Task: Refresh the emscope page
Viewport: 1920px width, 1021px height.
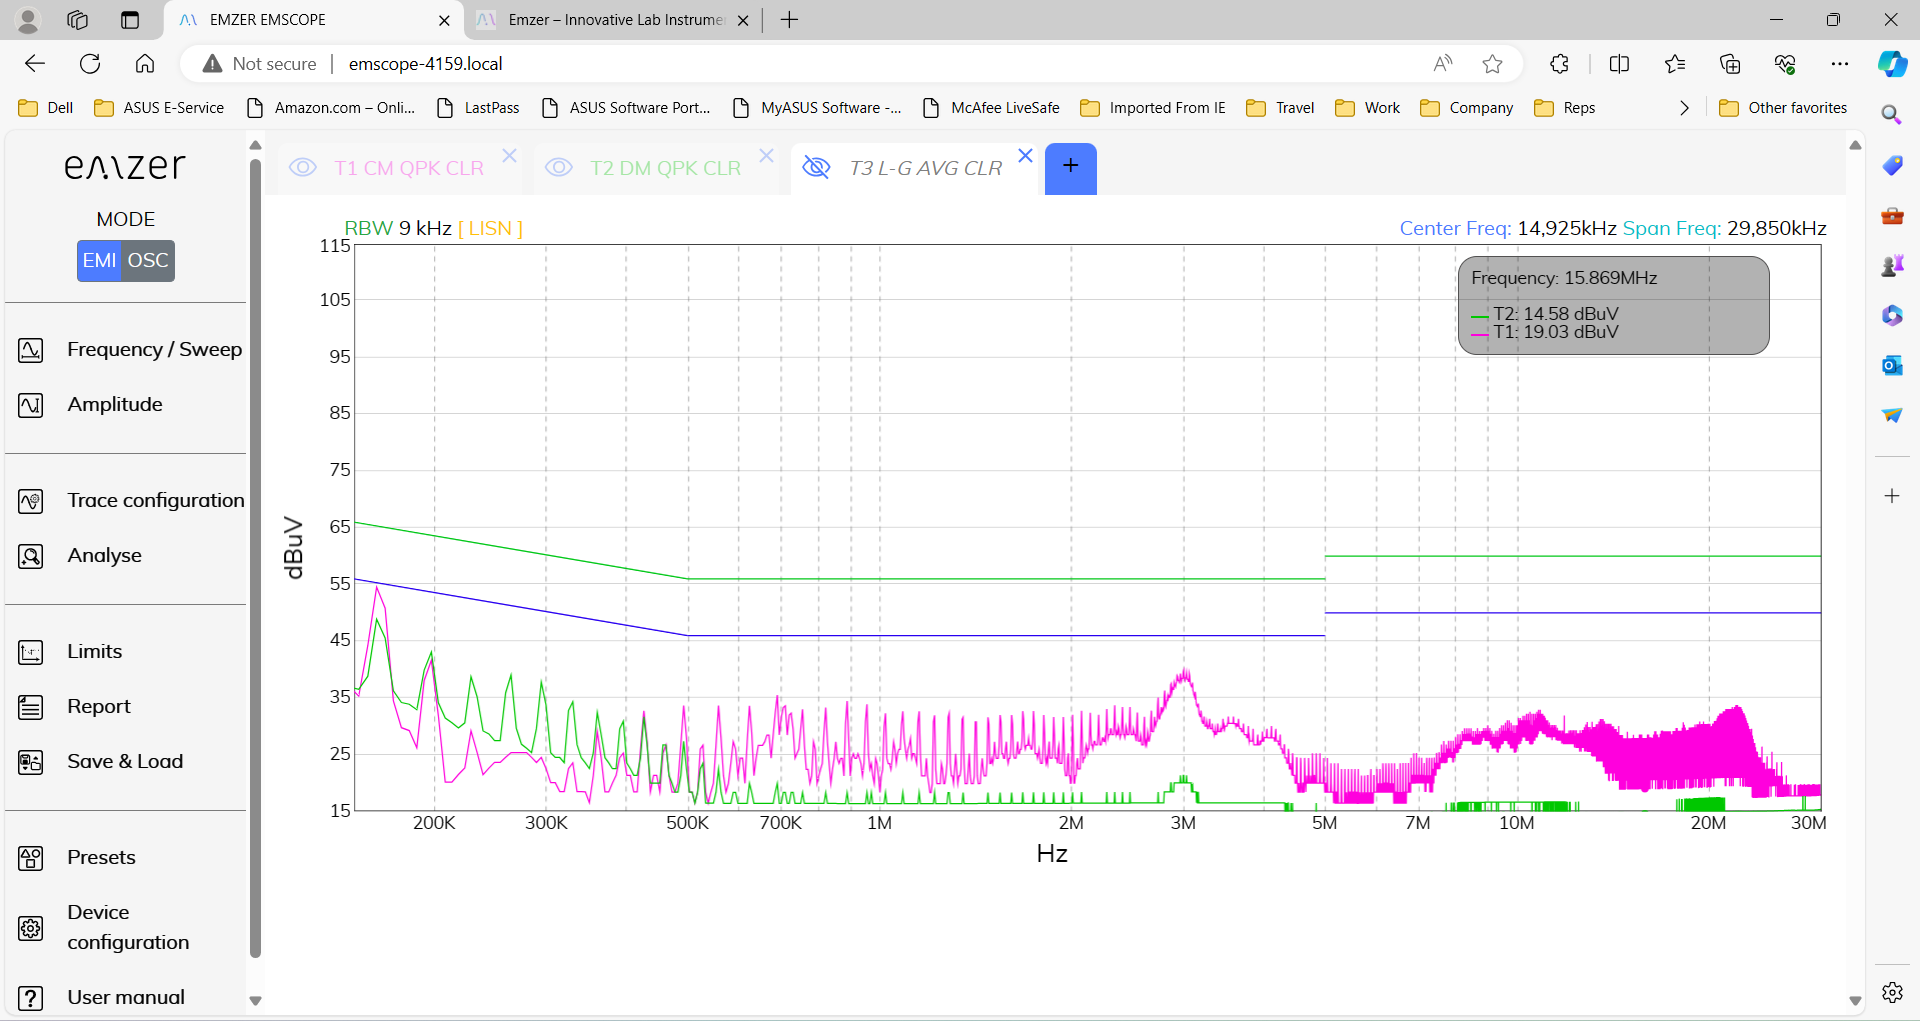Action: tap(90, 64)
